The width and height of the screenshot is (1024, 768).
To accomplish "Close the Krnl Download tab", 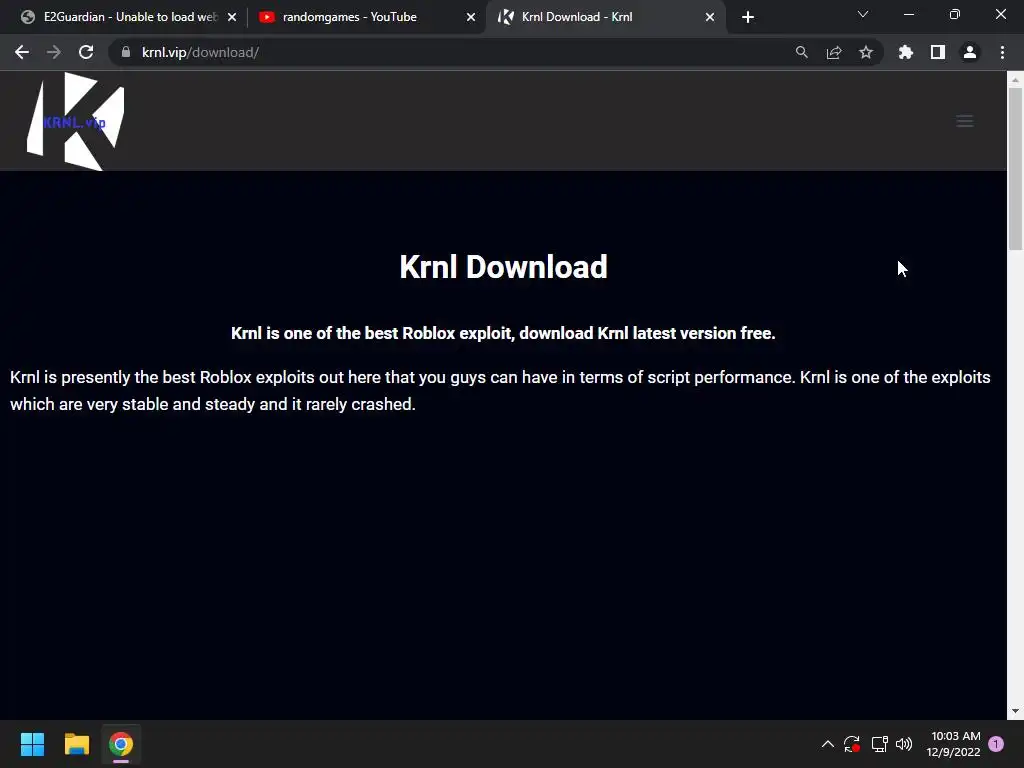I will click(710, 17).
